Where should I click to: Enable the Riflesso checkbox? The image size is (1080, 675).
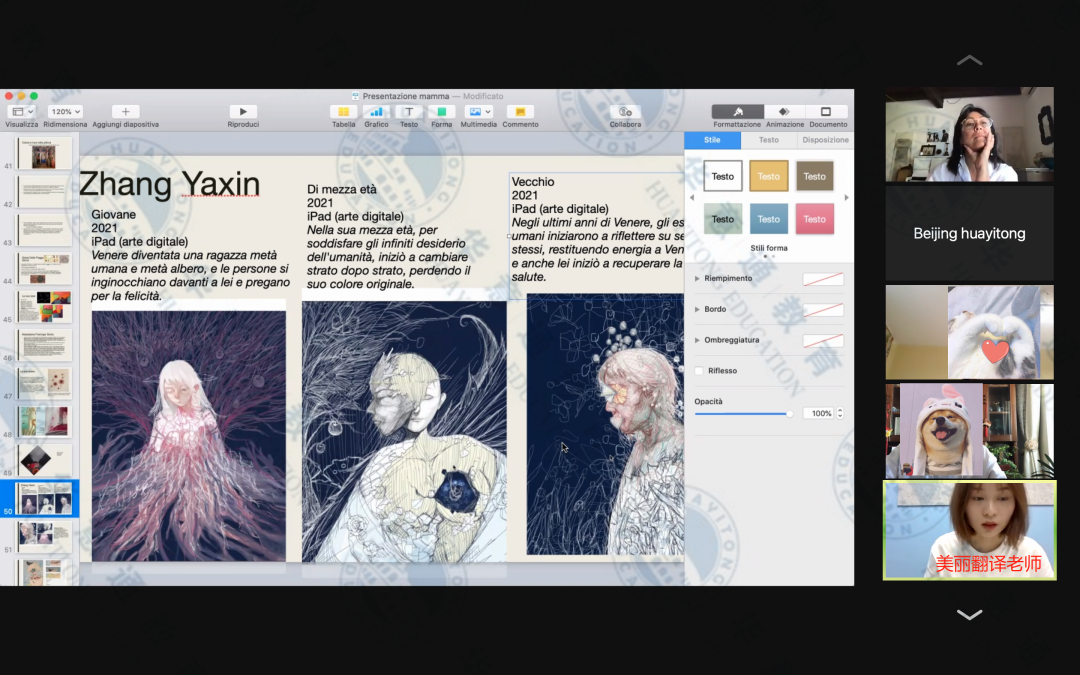699,371
